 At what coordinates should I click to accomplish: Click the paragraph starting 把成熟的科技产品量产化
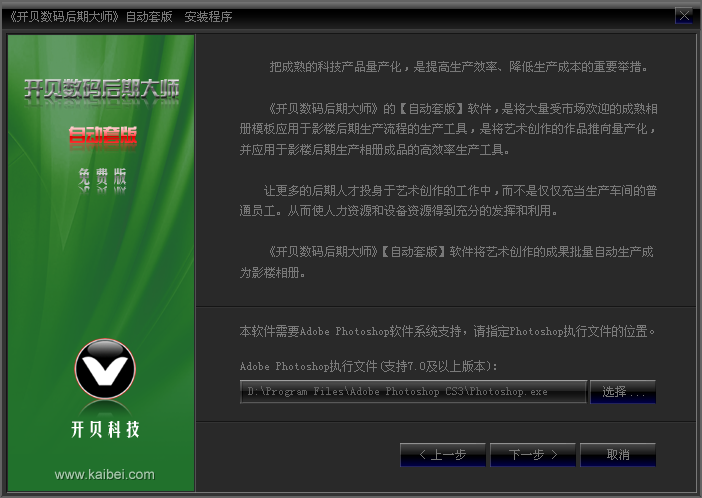click(x=458, y=67)
